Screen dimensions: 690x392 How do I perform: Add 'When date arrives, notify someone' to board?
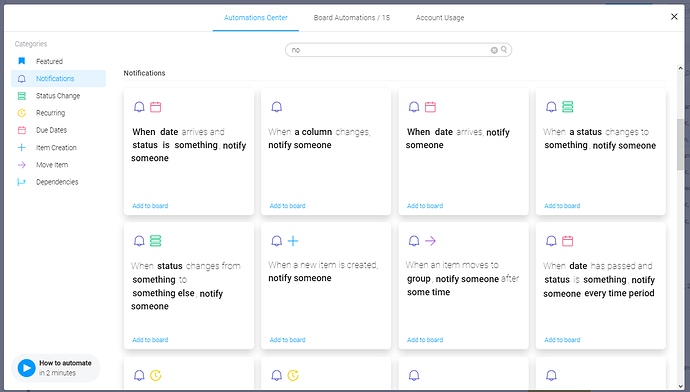pos(425,206)
